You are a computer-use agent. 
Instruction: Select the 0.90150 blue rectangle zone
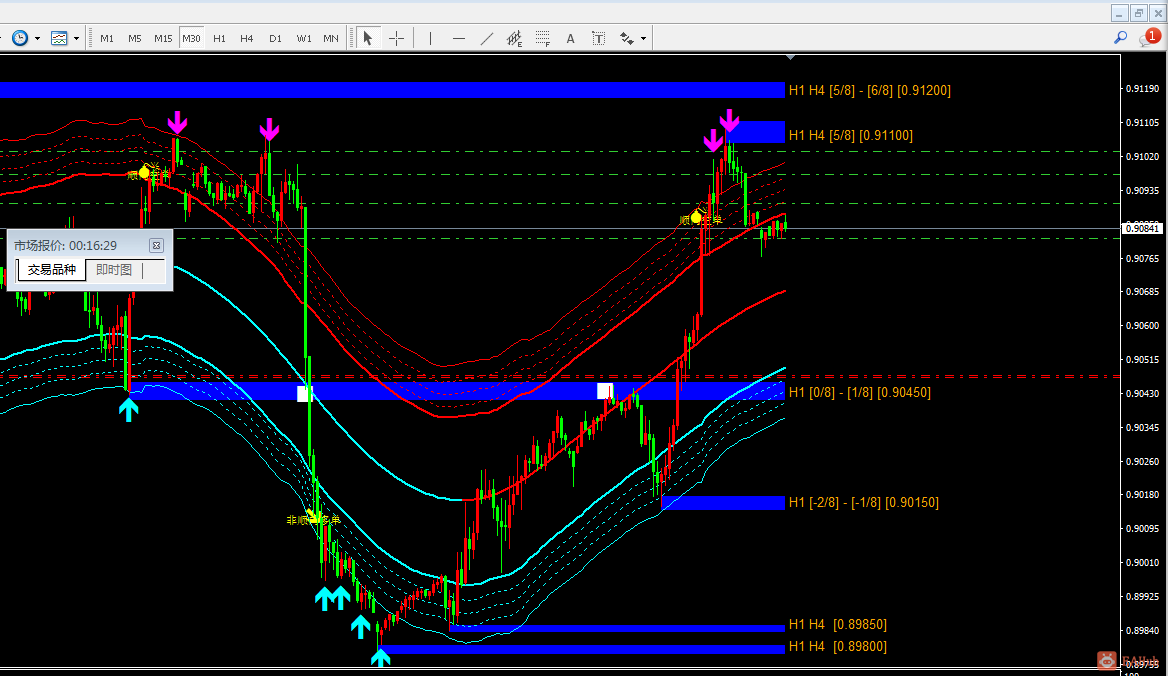pos(723,503)
